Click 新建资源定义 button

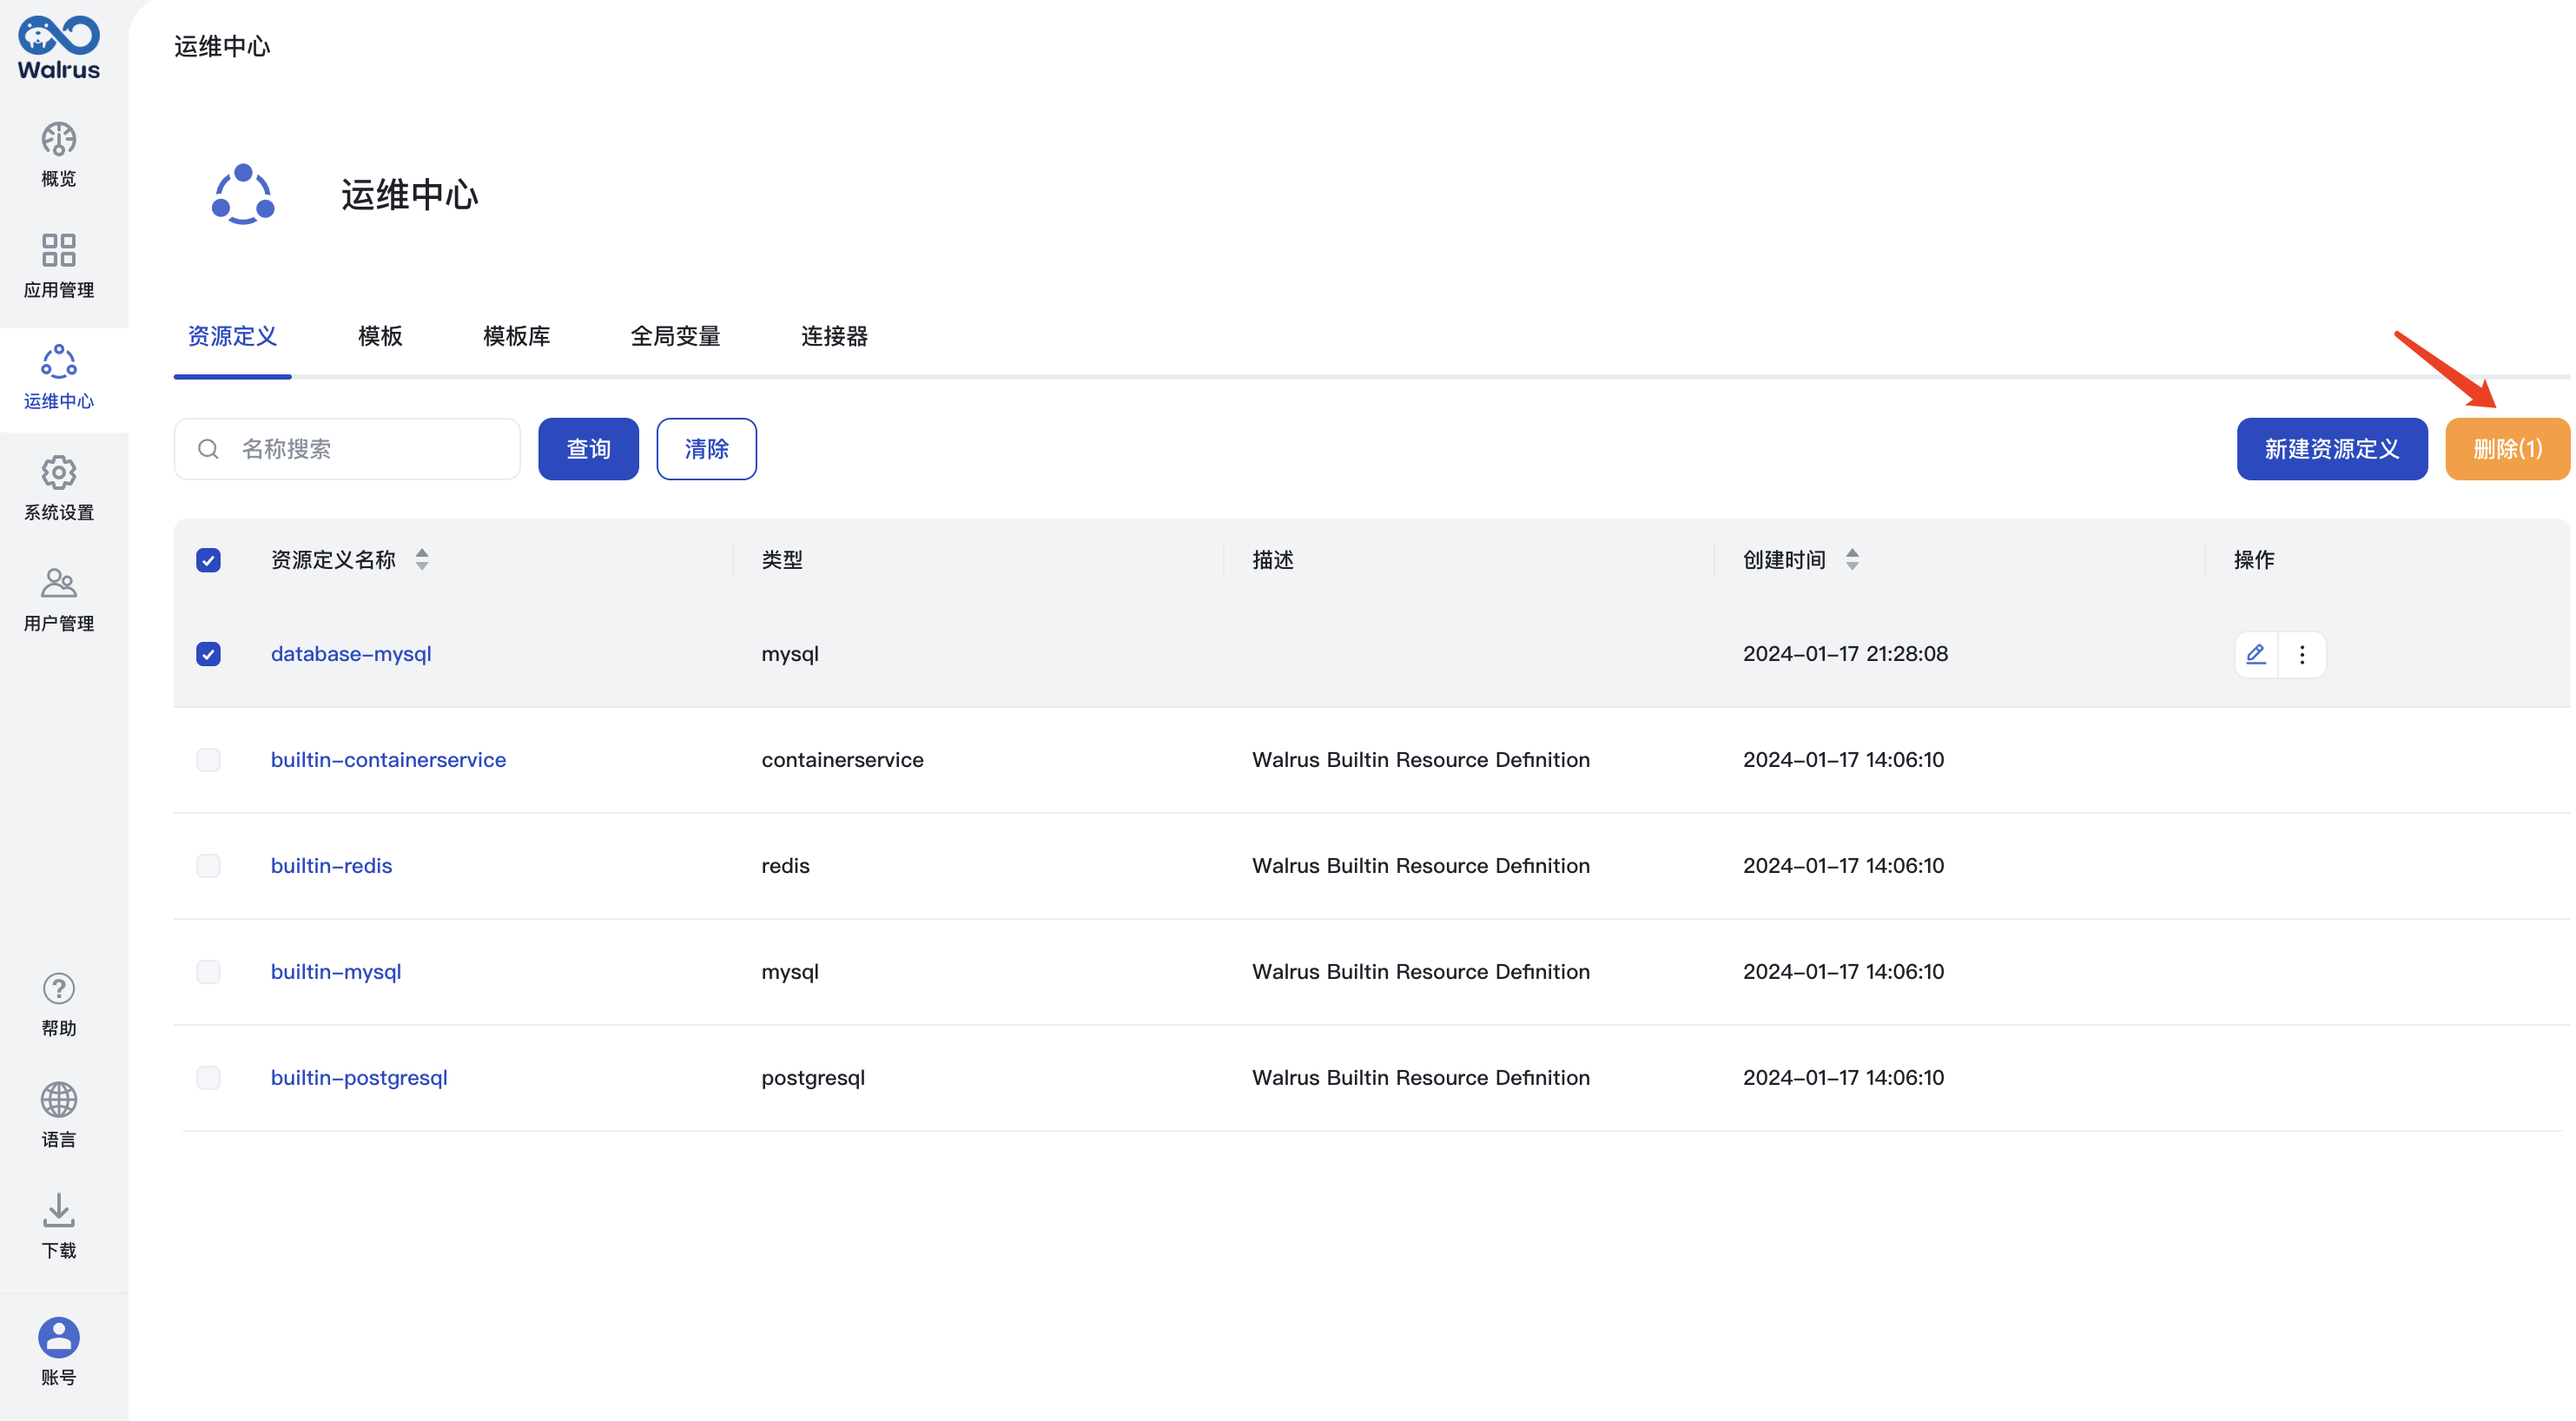[2332, 449]
